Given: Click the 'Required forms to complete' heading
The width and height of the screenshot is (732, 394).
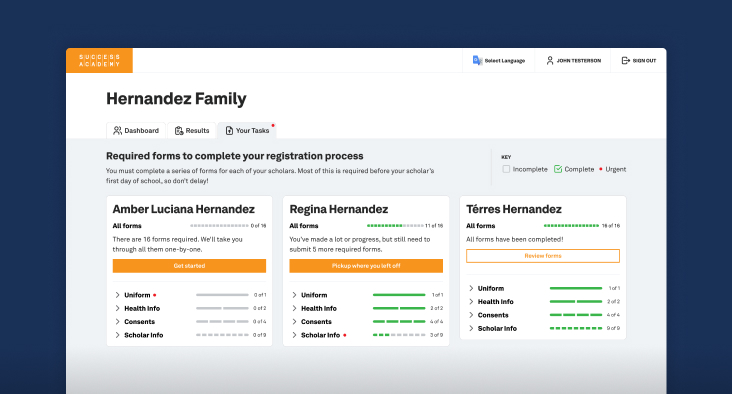Looking at the screenshot, I should click(x=234, y=156).
